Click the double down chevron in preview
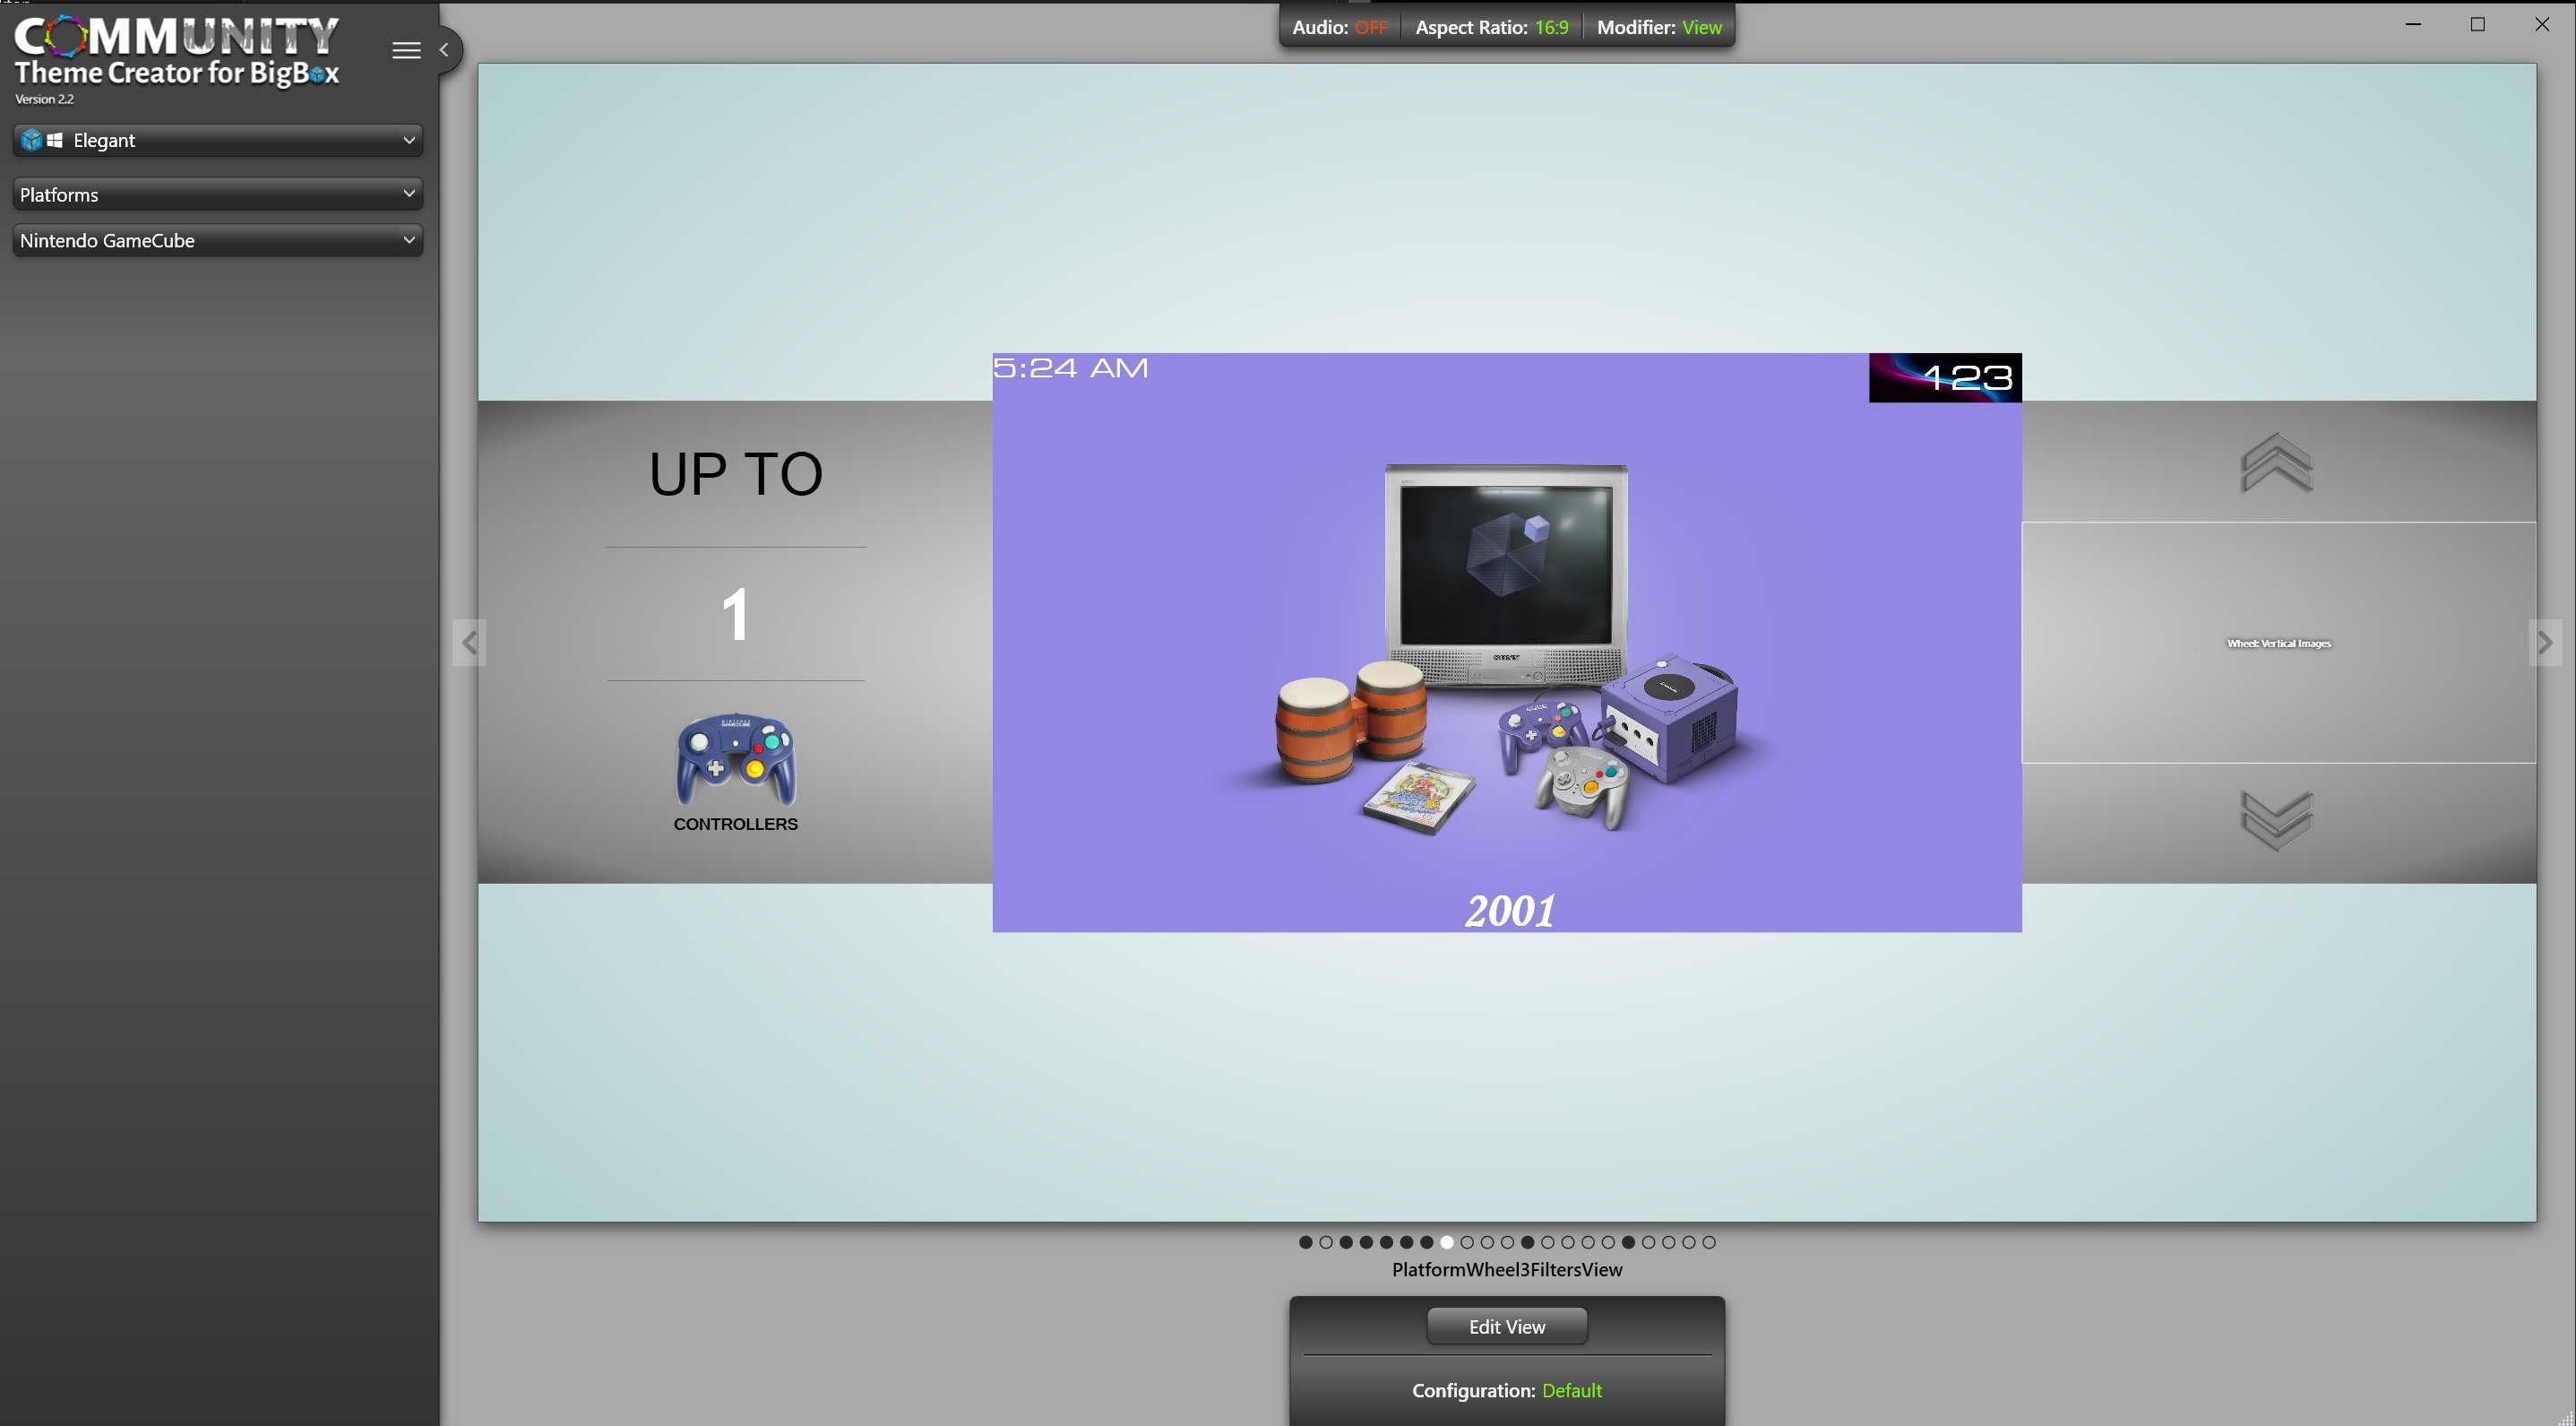 [x=2277, y=821]
